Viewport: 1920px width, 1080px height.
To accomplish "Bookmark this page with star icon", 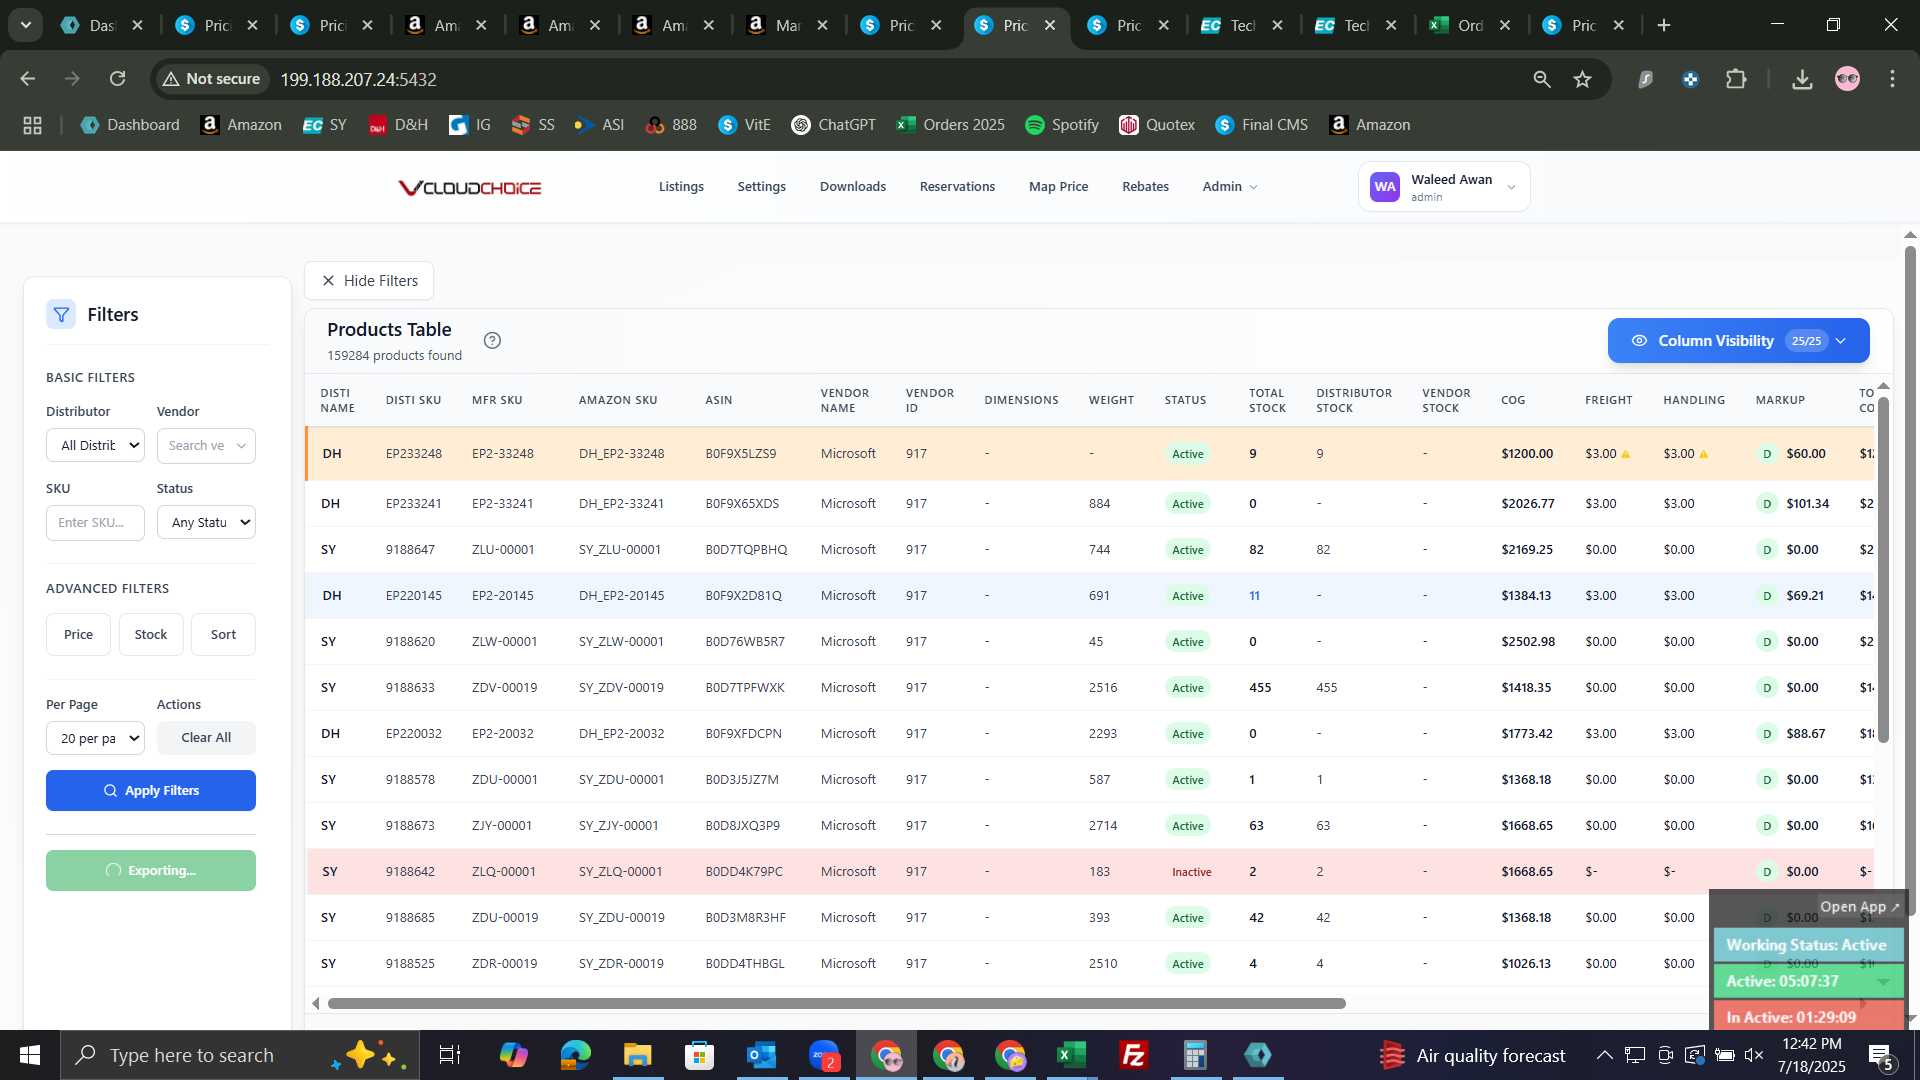I will (1582, 79).
